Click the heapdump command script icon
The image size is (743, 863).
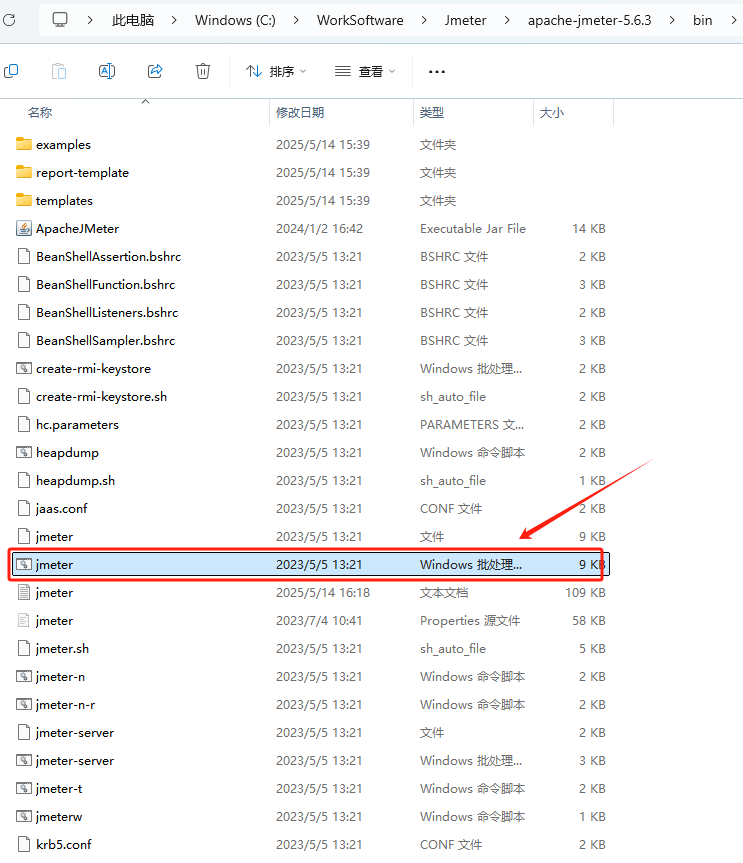24,452
